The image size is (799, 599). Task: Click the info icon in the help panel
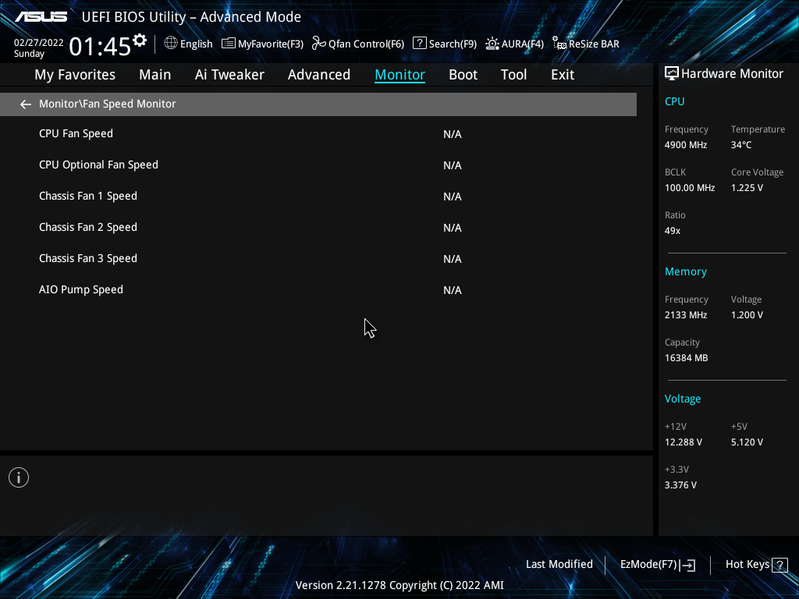19,478
